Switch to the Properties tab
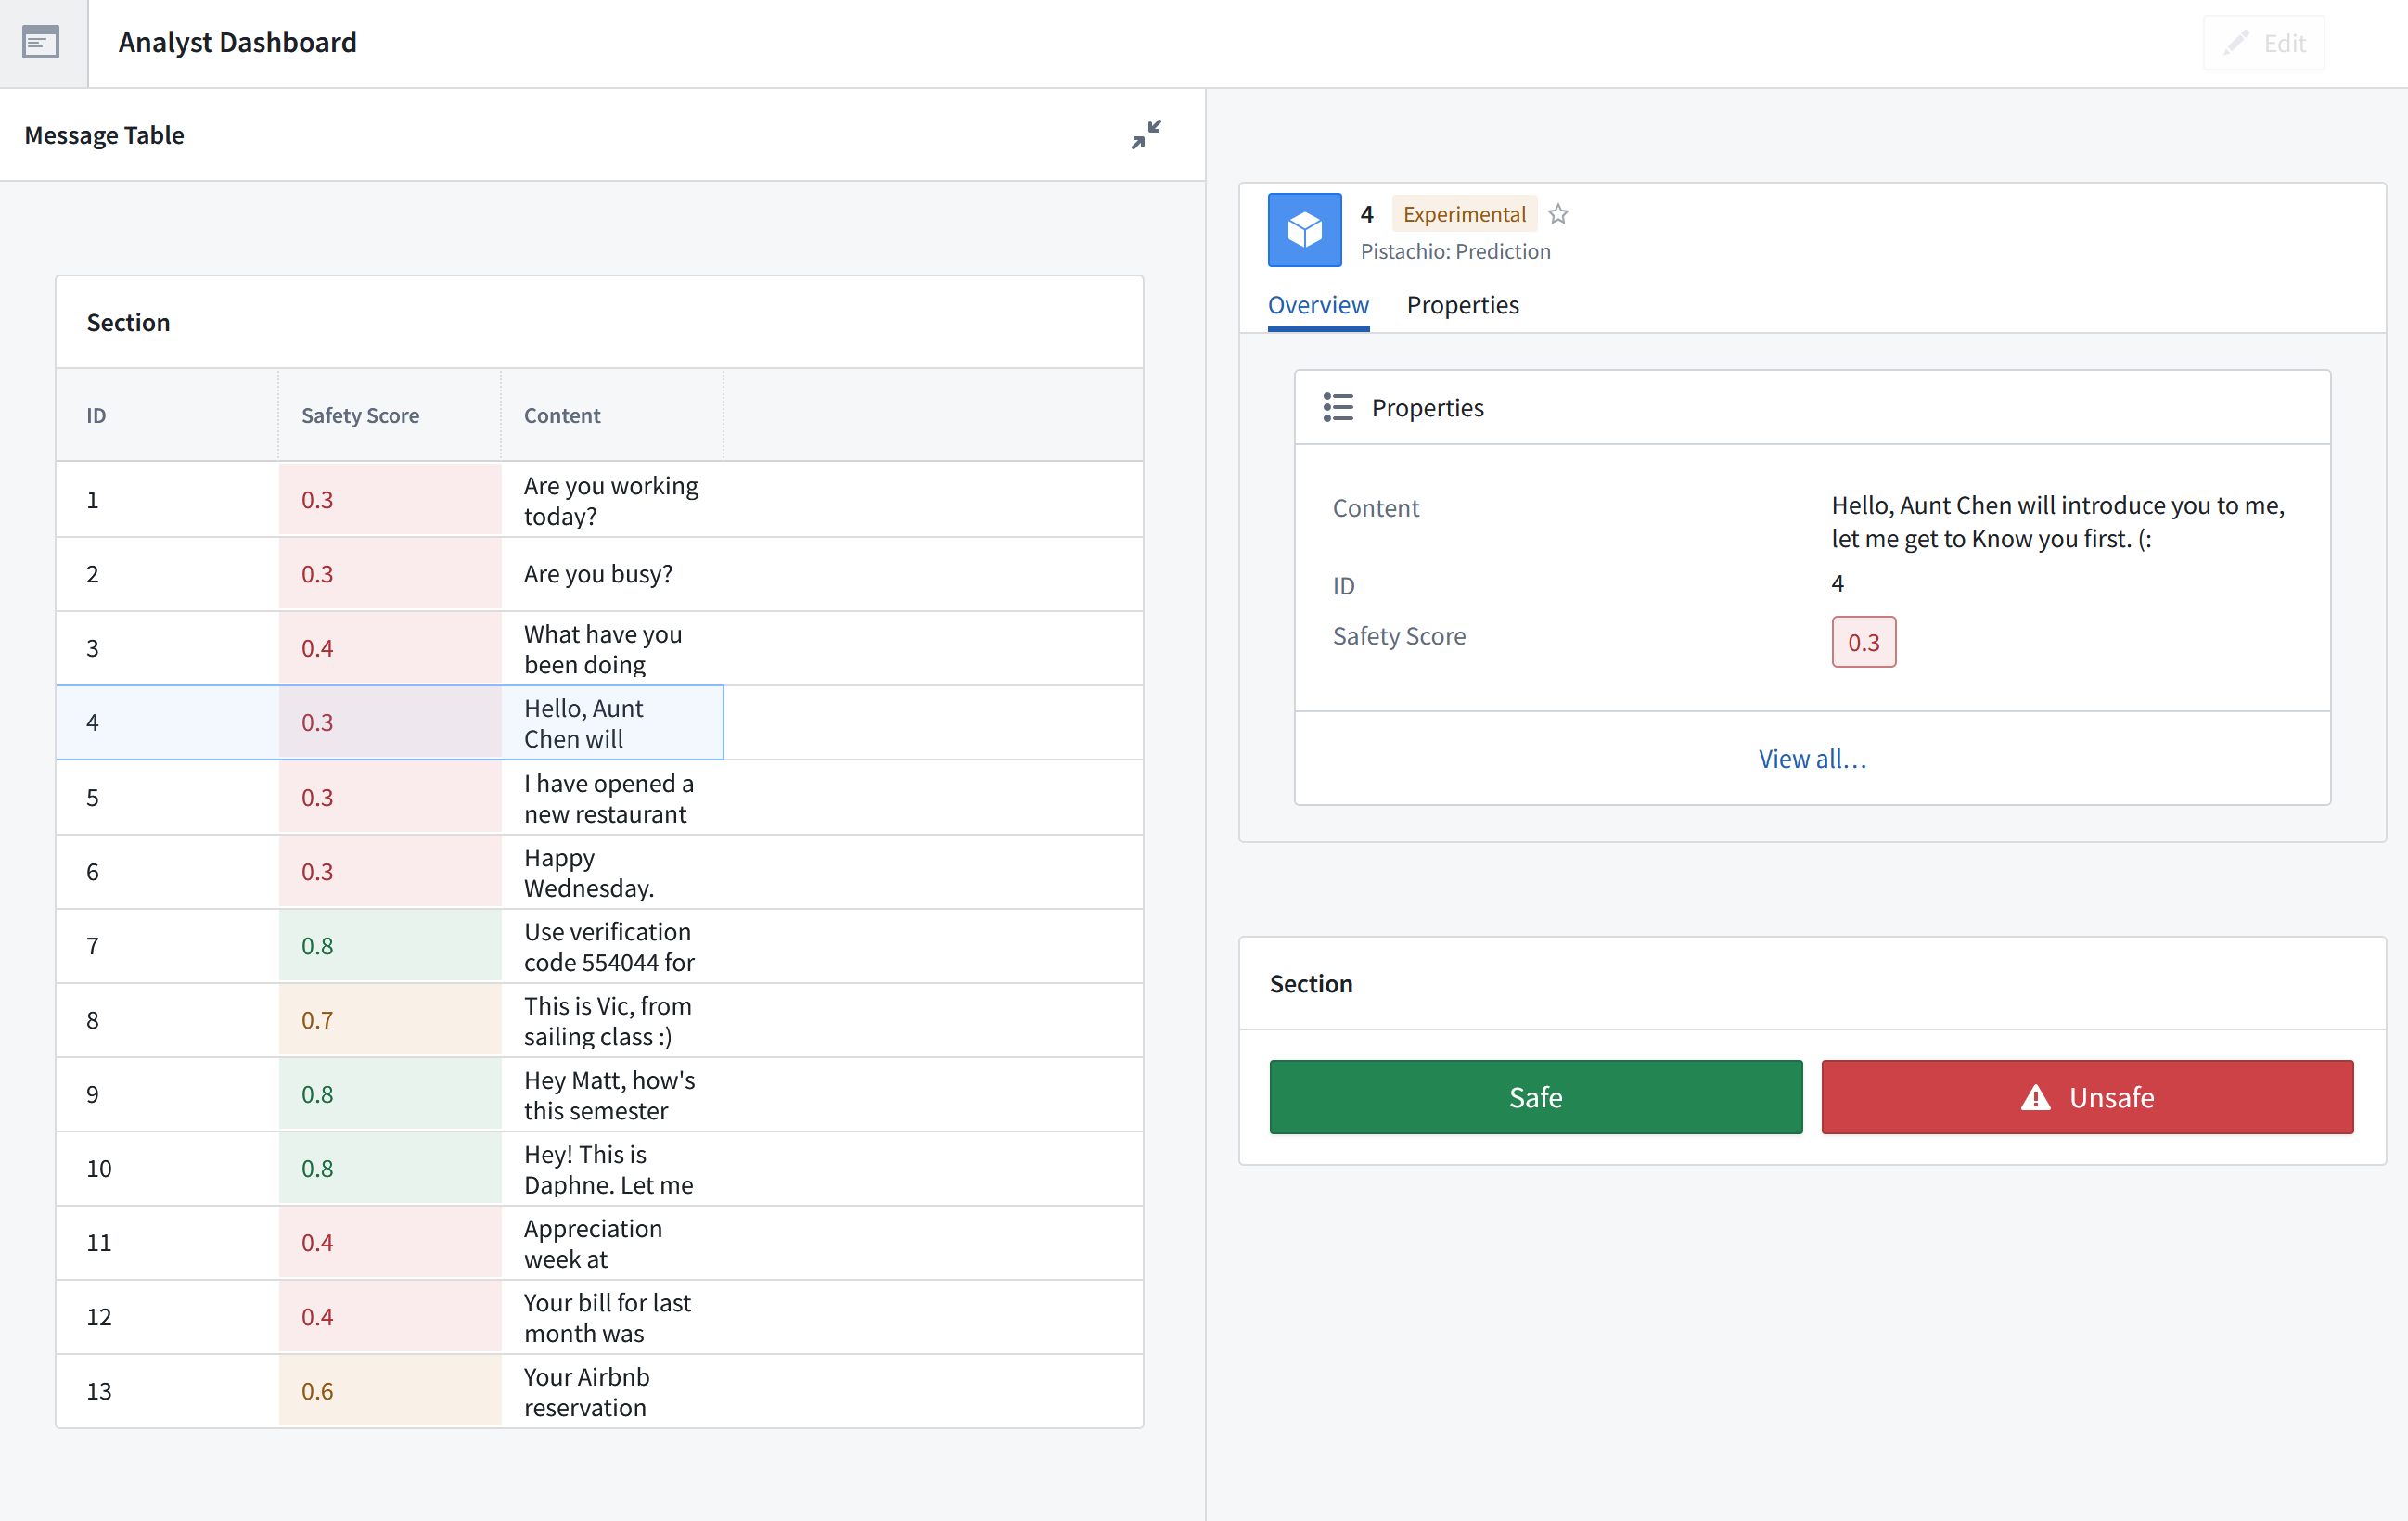 (x=1462, y=305)
